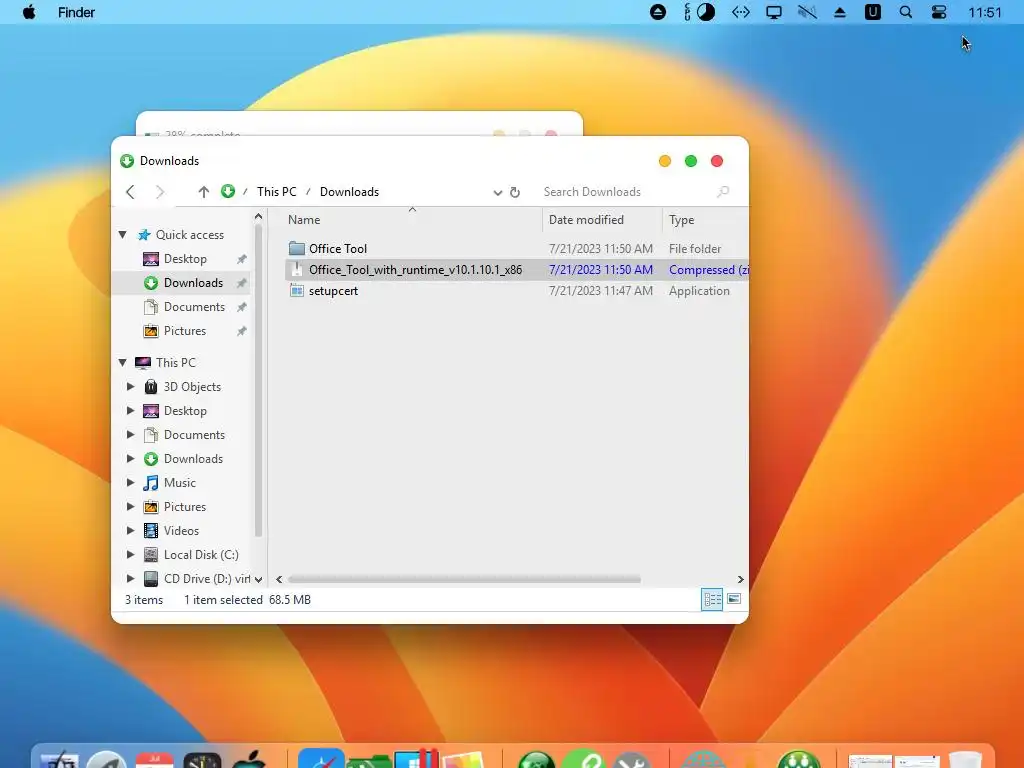The width and height of the screenshot is (1024, 768).
Task: Go back using the back arrow
Action: tap(131, 192)
